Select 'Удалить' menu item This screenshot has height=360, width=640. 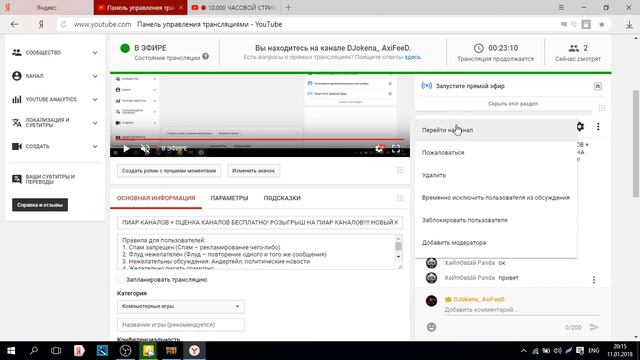496,175
